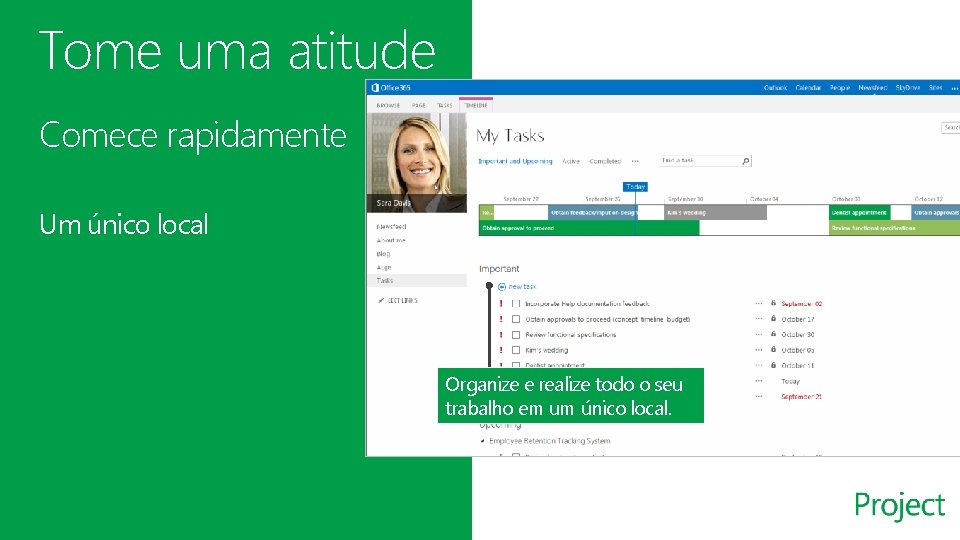
Task: Click the lock icon next to October 30
Action: coord(773,334)
